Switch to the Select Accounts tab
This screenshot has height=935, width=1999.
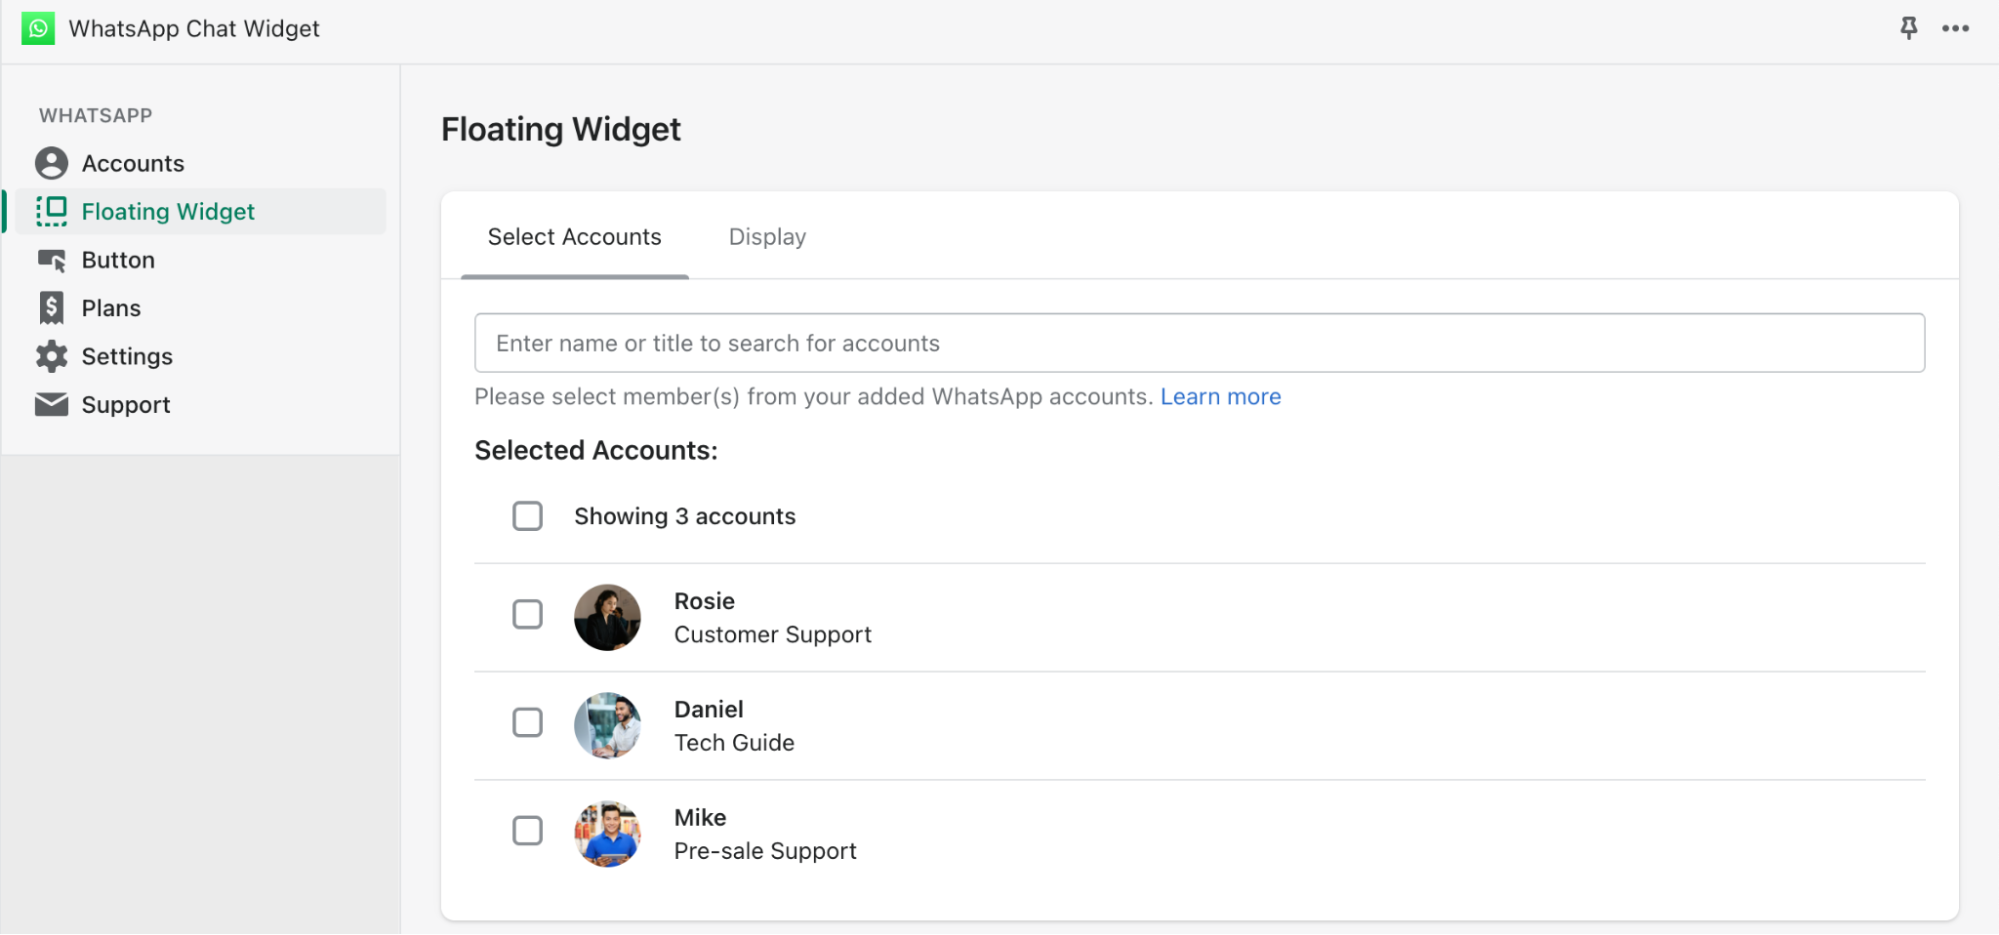(574, 237)
